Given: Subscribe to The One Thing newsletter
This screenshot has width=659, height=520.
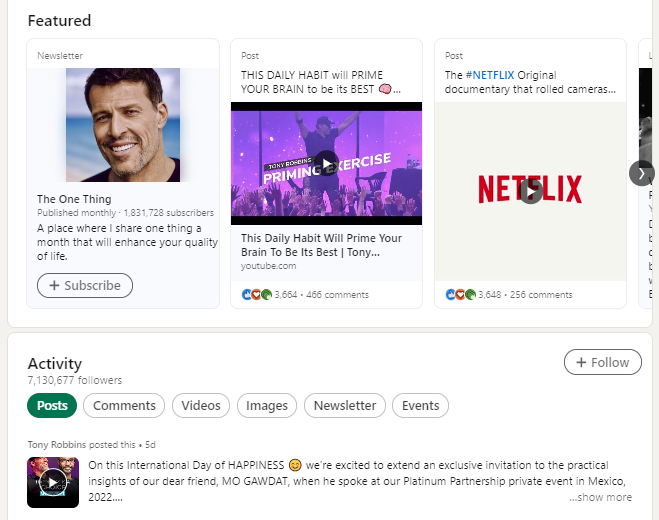Looking at the screenshot, I should [x=85, y=285].
